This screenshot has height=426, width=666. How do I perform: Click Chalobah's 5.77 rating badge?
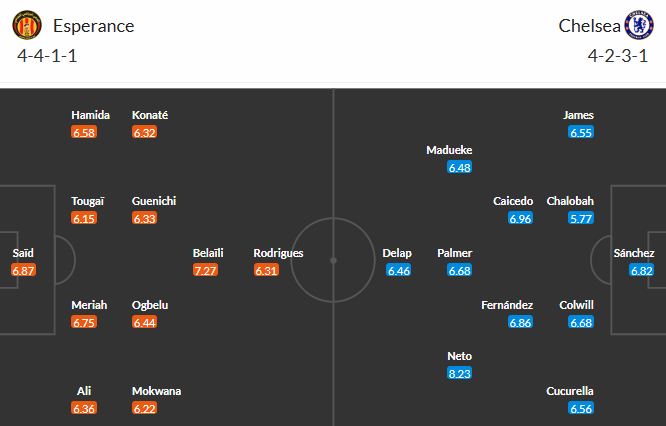581,218
